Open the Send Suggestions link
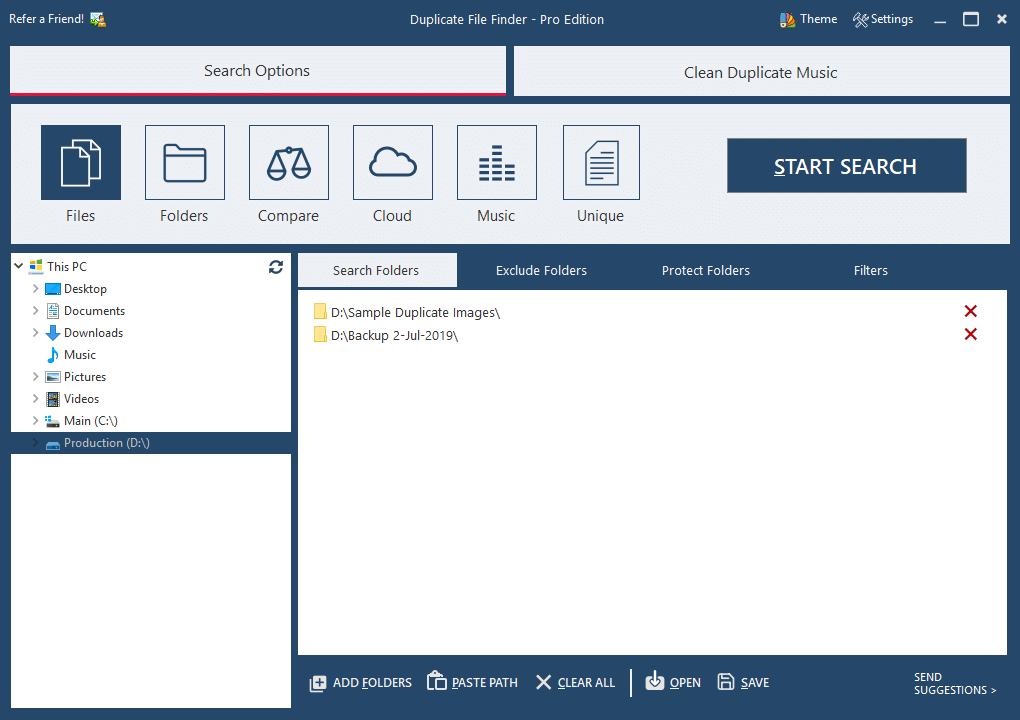 (x=954, y=683)
